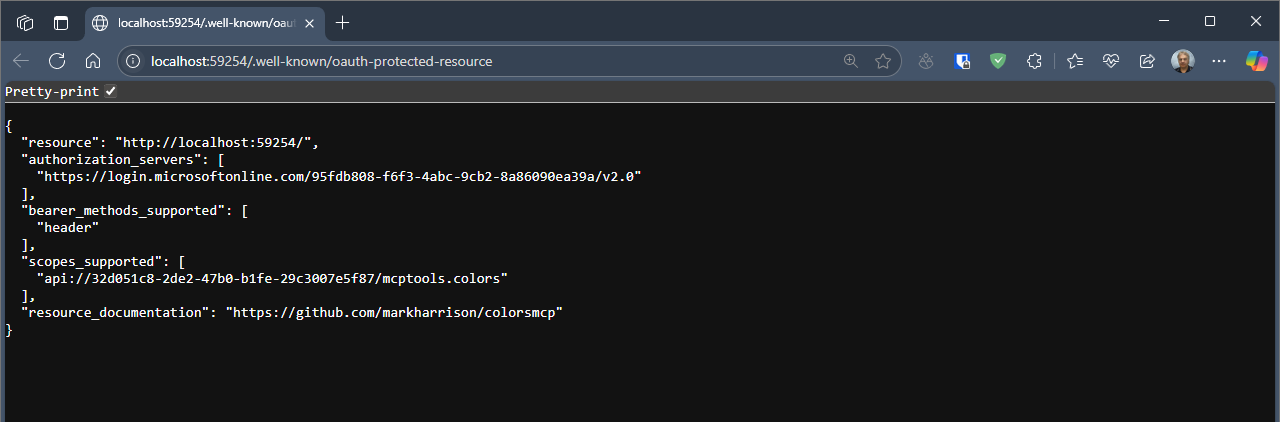Open the Bitwarden shield extension
This screenshot has height=422, width=1280.
coord(962,61)
